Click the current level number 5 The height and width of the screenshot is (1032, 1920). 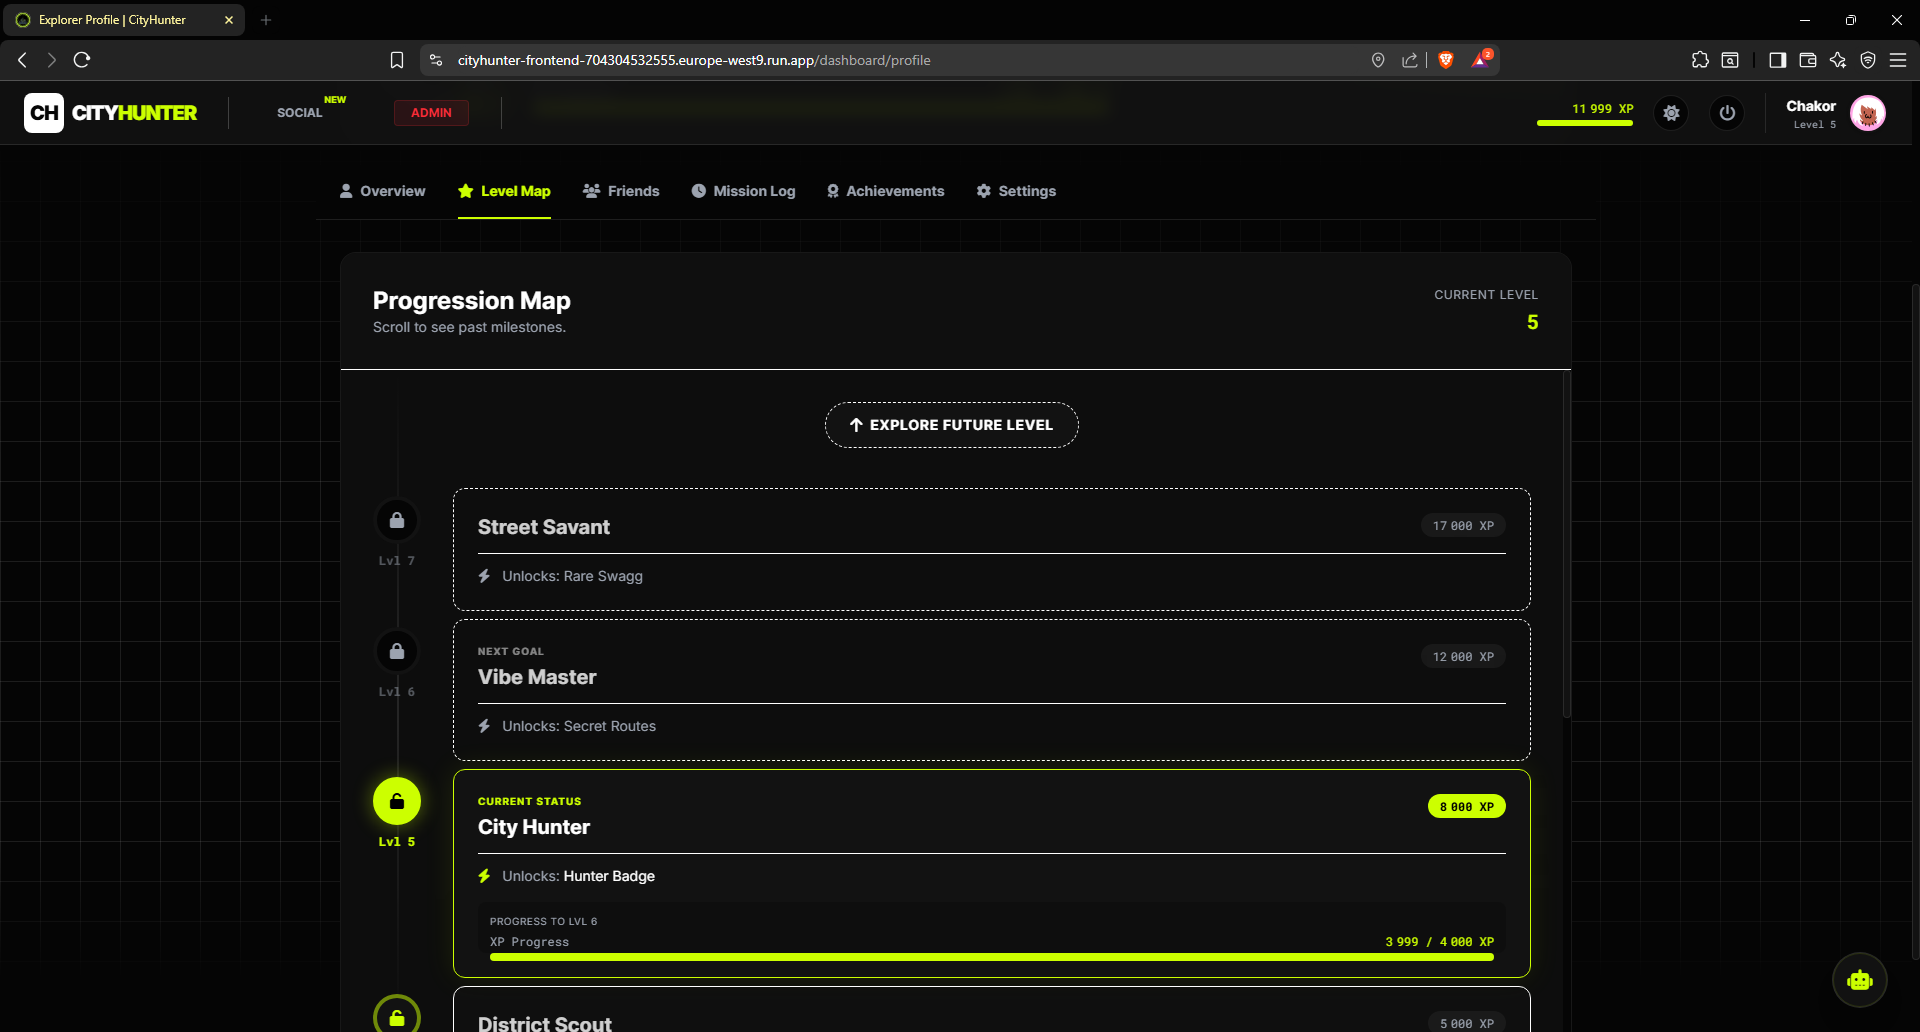pyautogui.click(x=1533, y=322)
